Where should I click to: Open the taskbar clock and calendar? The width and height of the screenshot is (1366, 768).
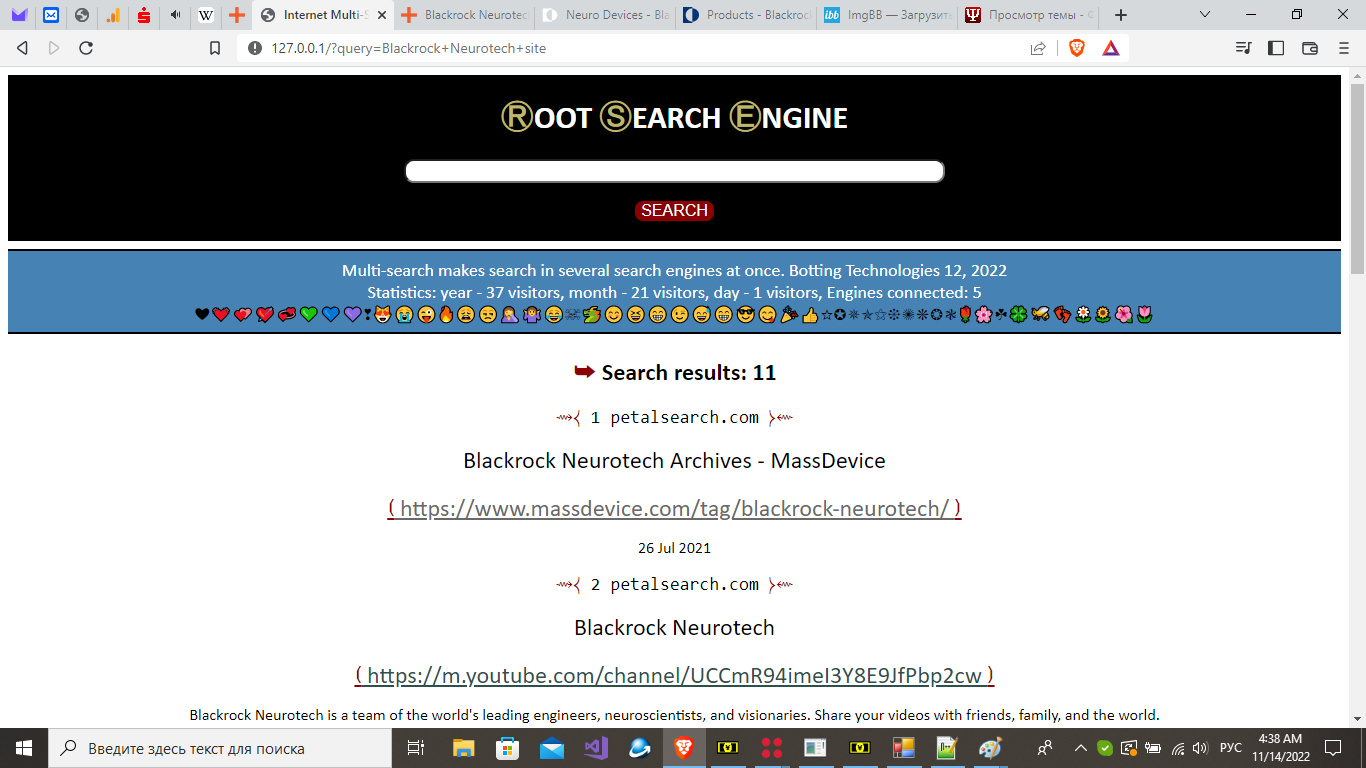(1281, 748)
